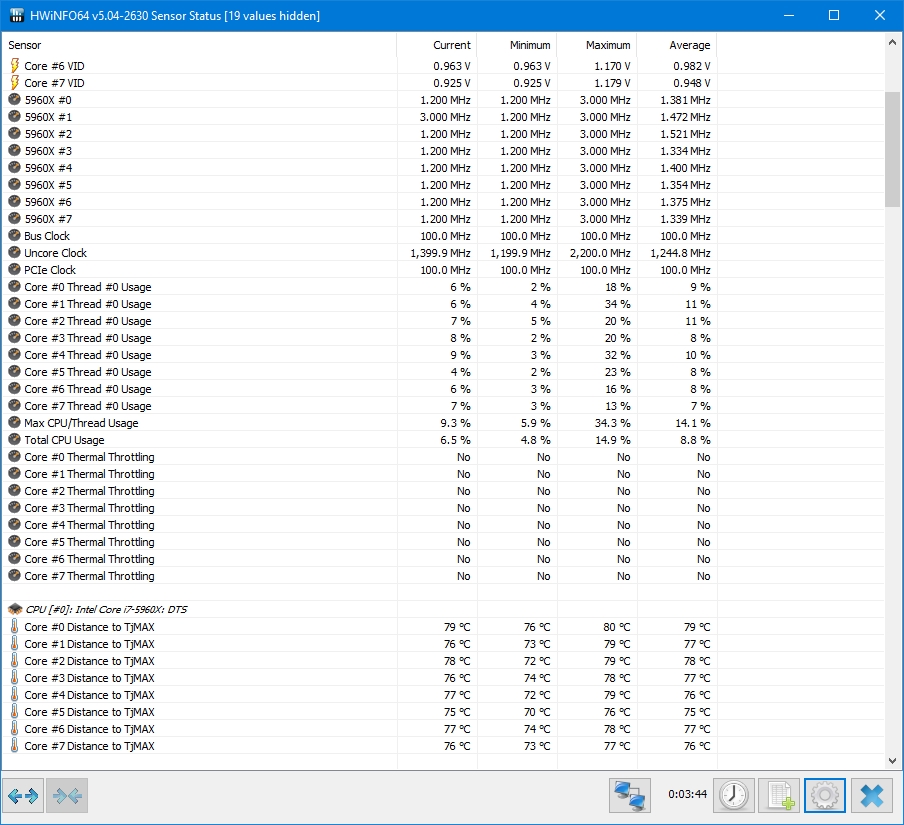The width and height of the screenshot is (904, 825).
Task: Select Core #5 Distance to TjMAX label
Action: click(x=89, y=711)
